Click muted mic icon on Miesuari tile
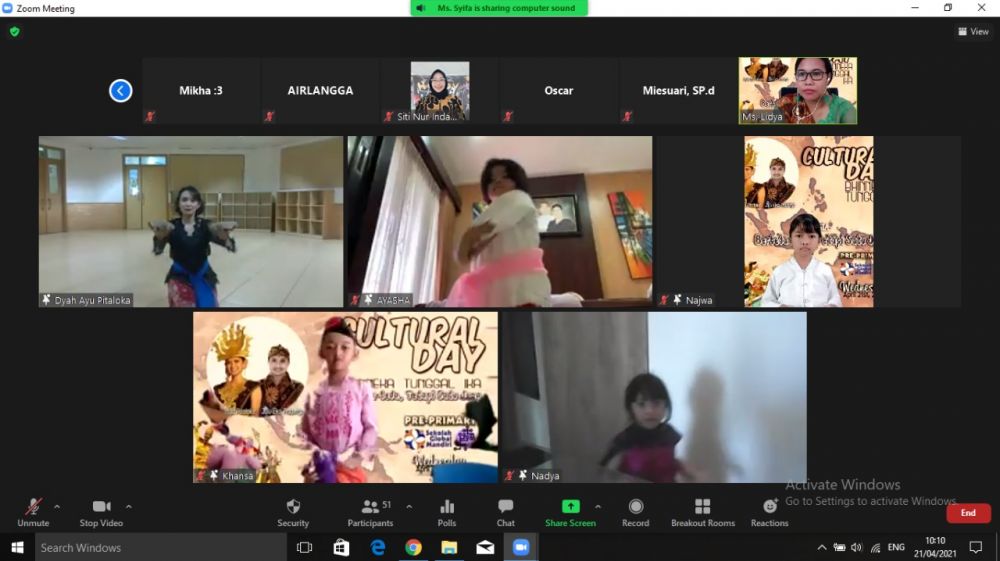The height and width of the screenshot is (561, 1000). (x=627, y=116)
